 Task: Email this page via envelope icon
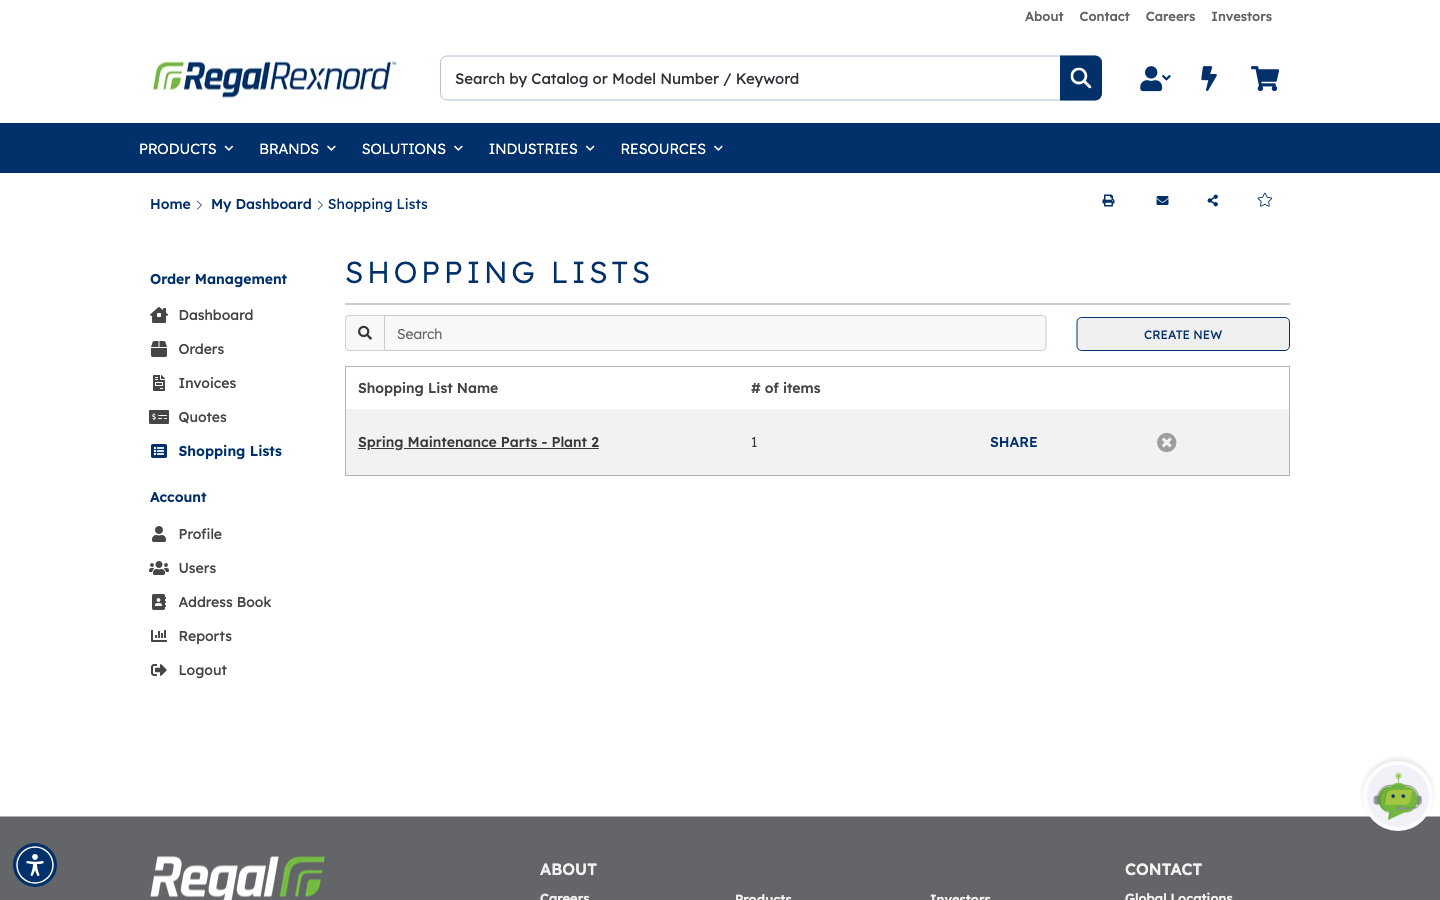(1162, 201)
